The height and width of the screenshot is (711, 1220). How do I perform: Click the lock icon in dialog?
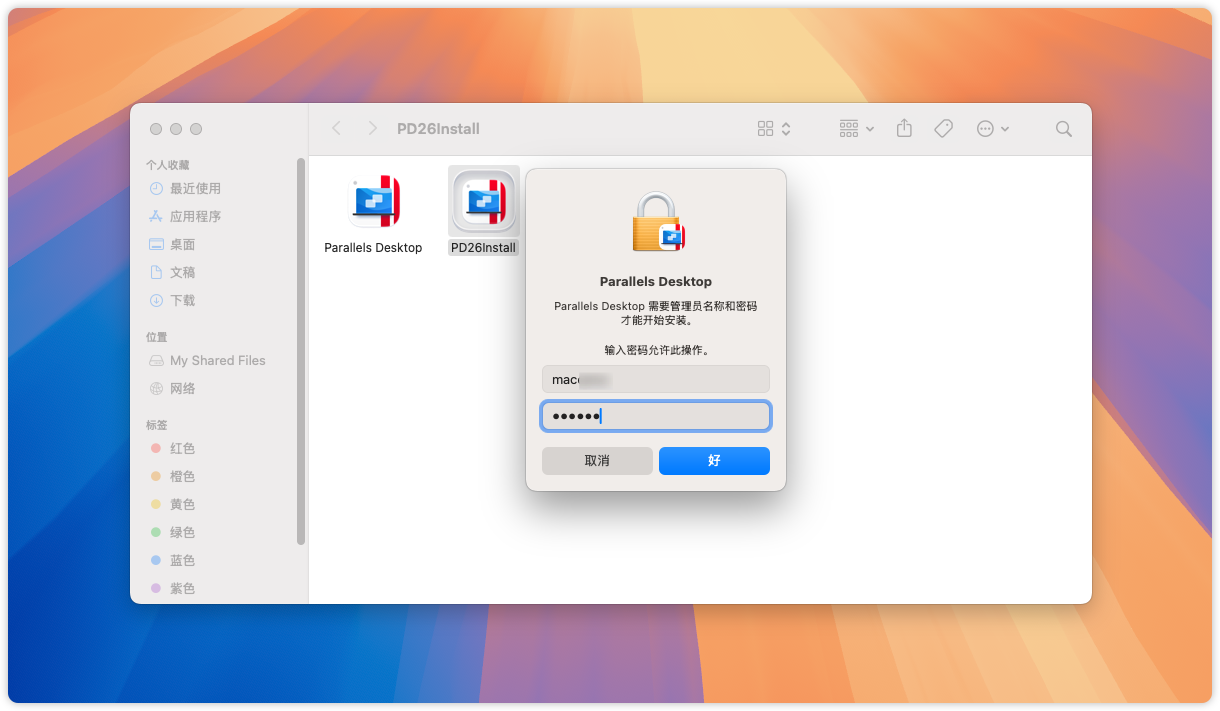click(656, 222)
